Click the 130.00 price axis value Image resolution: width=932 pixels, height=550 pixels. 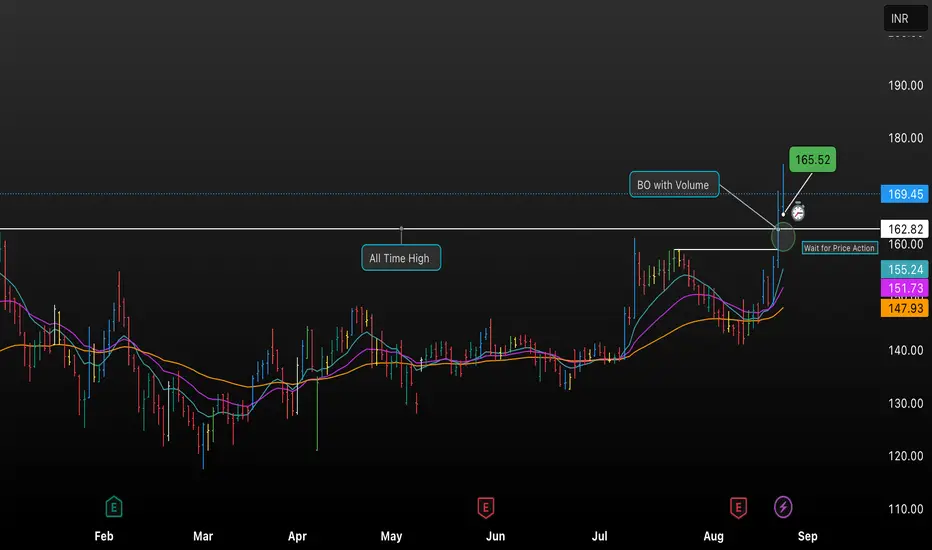pos(905,403)
